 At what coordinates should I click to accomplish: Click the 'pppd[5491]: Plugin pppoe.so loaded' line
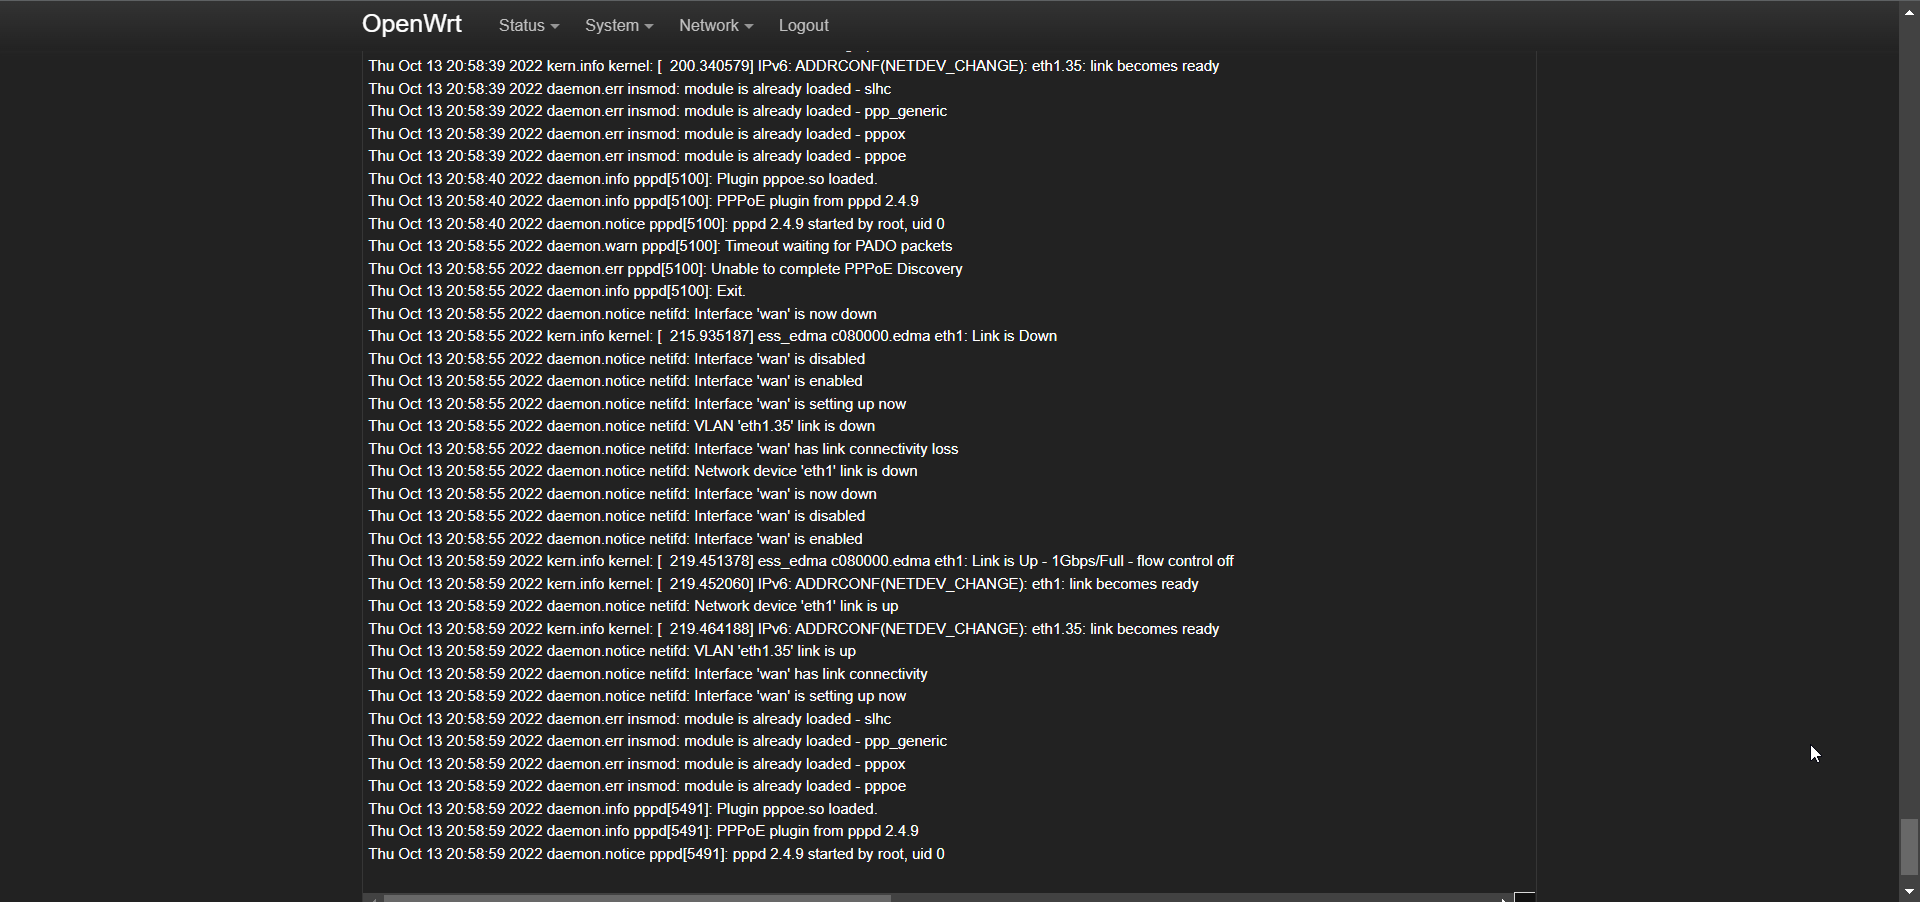(622, 809)
